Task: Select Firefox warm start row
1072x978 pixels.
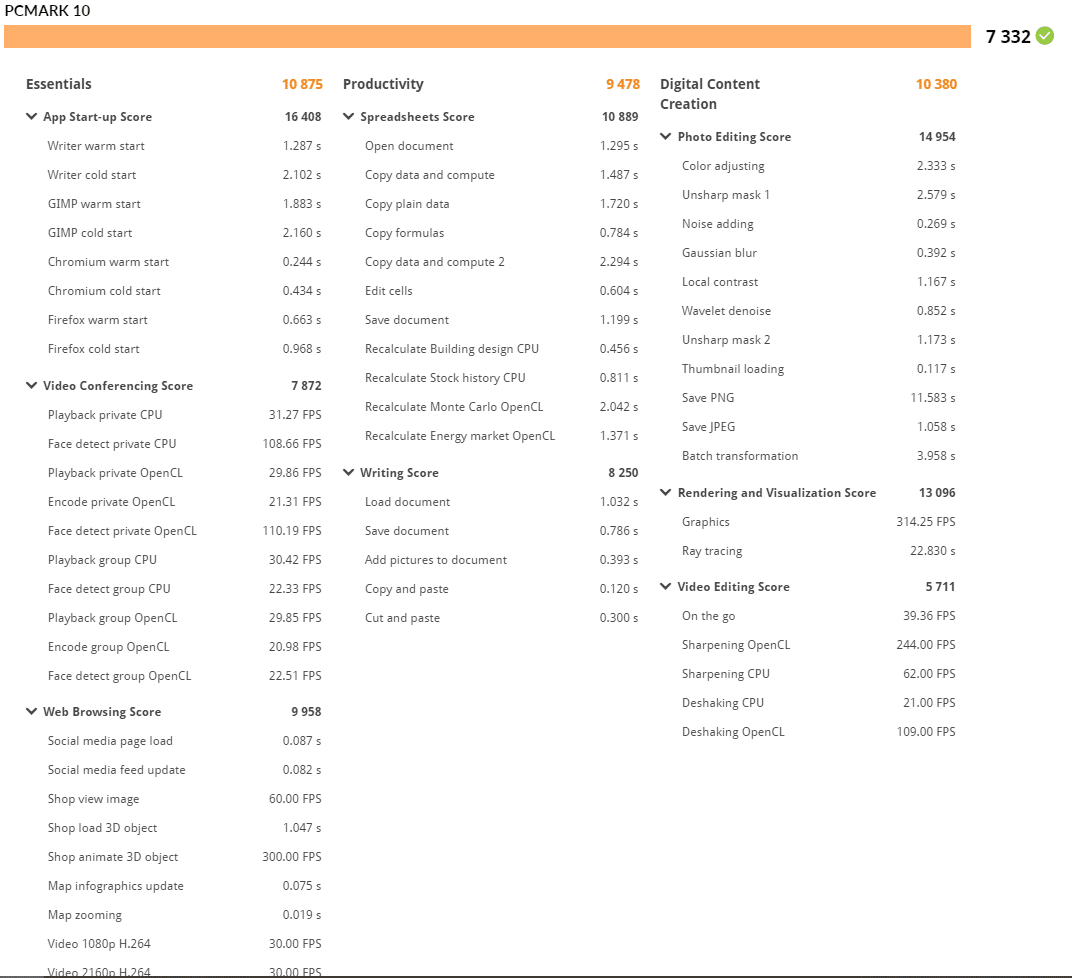Action: click(x=185, y=320)
